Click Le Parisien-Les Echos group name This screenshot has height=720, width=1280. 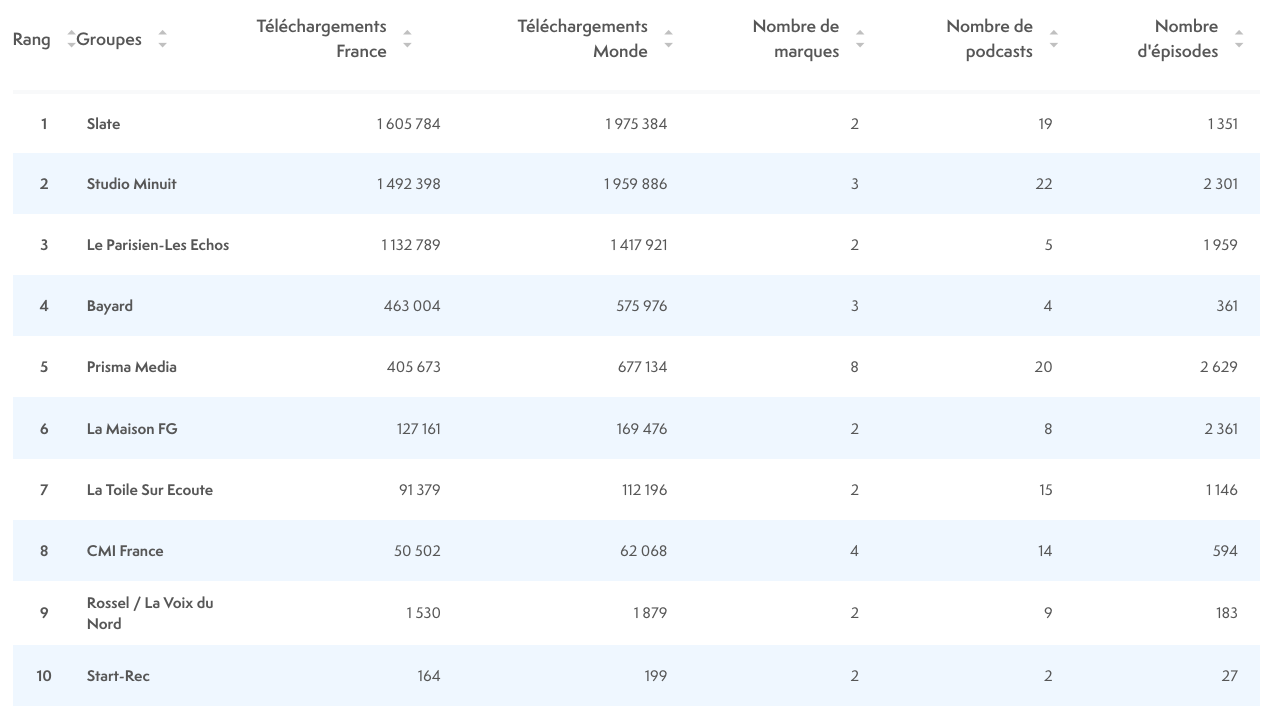point(158,245)
